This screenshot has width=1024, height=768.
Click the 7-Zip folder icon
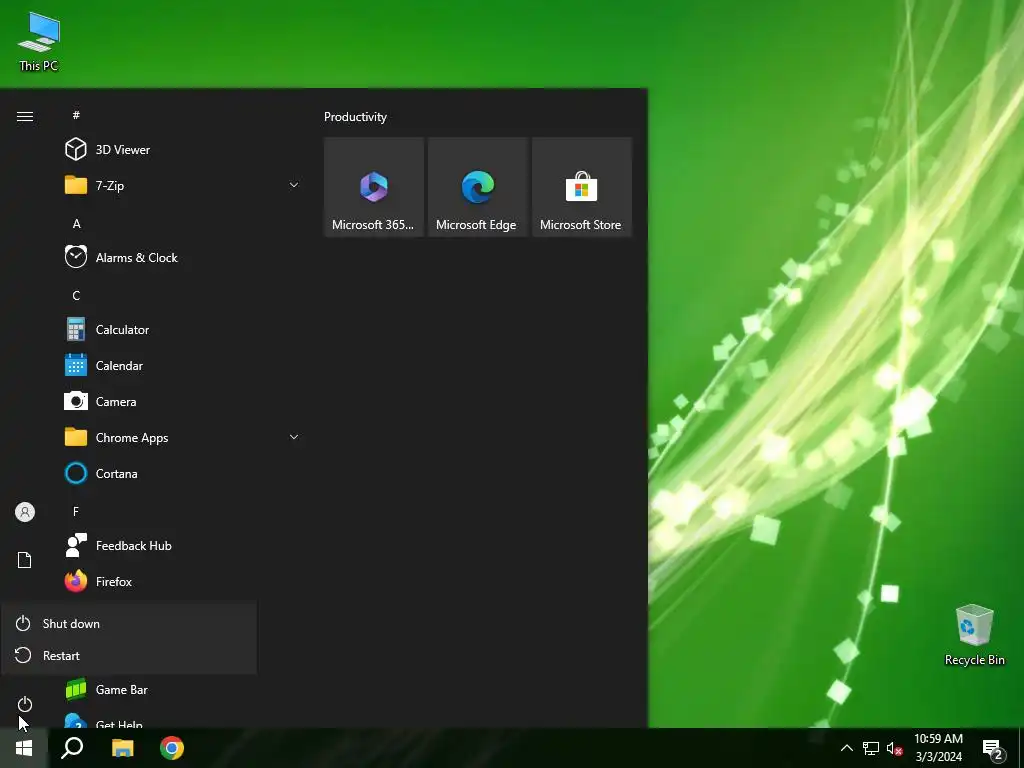tap(76, 185)
